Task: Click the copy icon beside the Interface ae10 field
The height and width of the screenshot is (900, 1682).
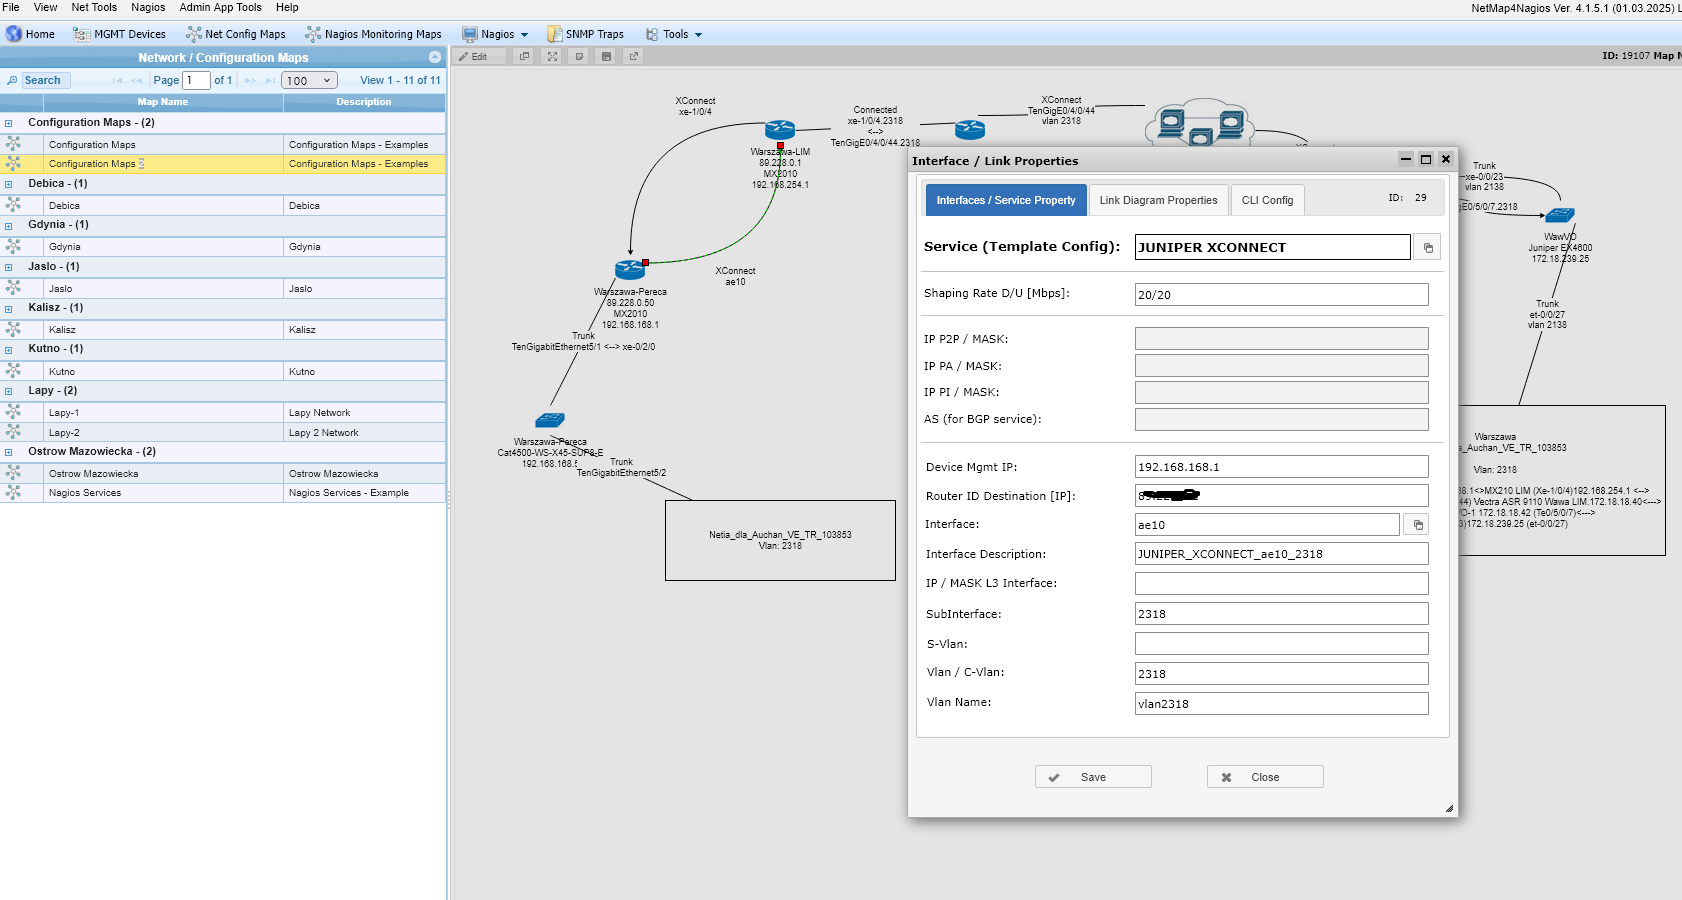Action: coord(1417,524)
